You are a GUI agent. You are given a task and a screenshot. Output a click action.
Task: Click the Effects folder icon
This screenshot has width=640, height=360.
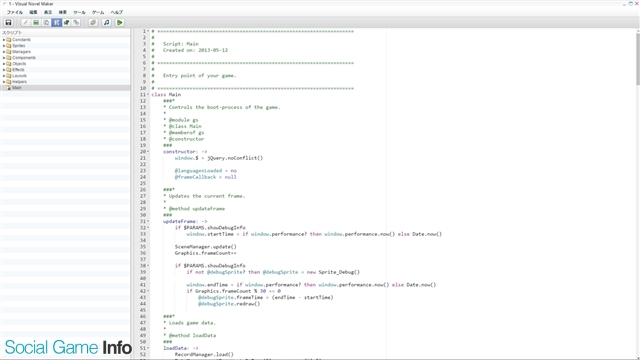tap(9, 70)
